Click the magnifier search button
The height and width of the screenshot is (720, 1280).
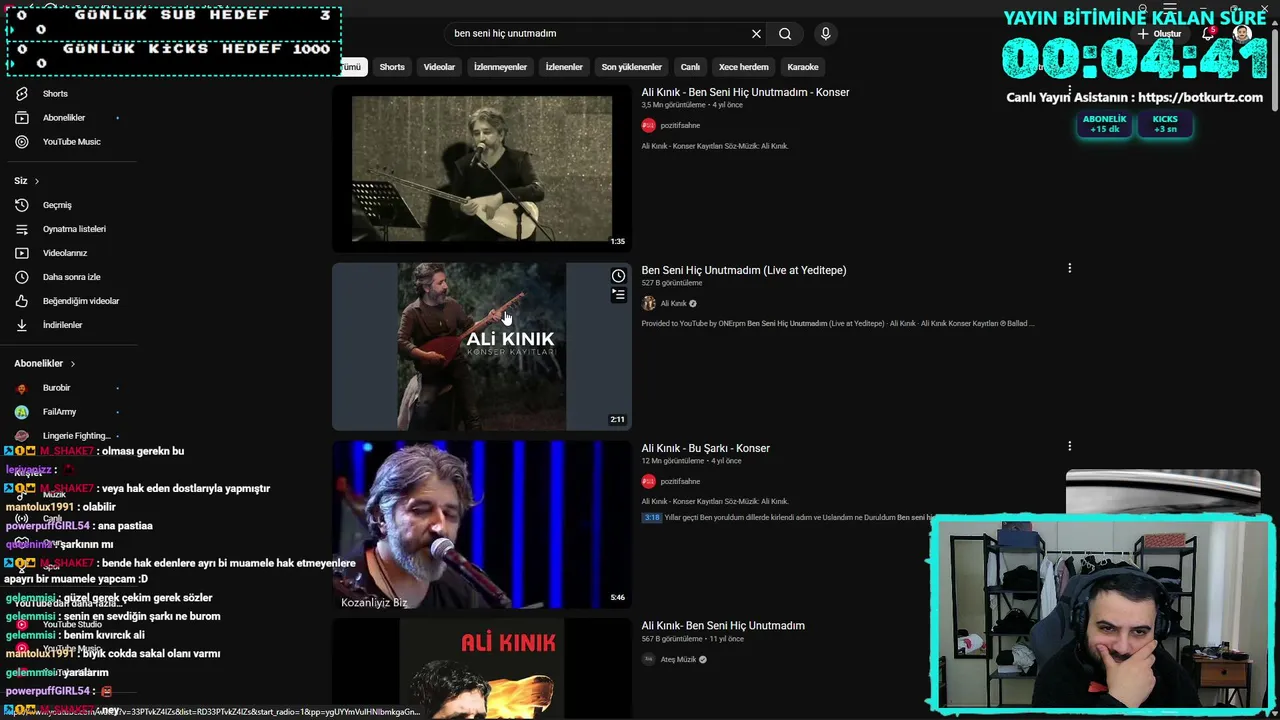tap(785, 34)
